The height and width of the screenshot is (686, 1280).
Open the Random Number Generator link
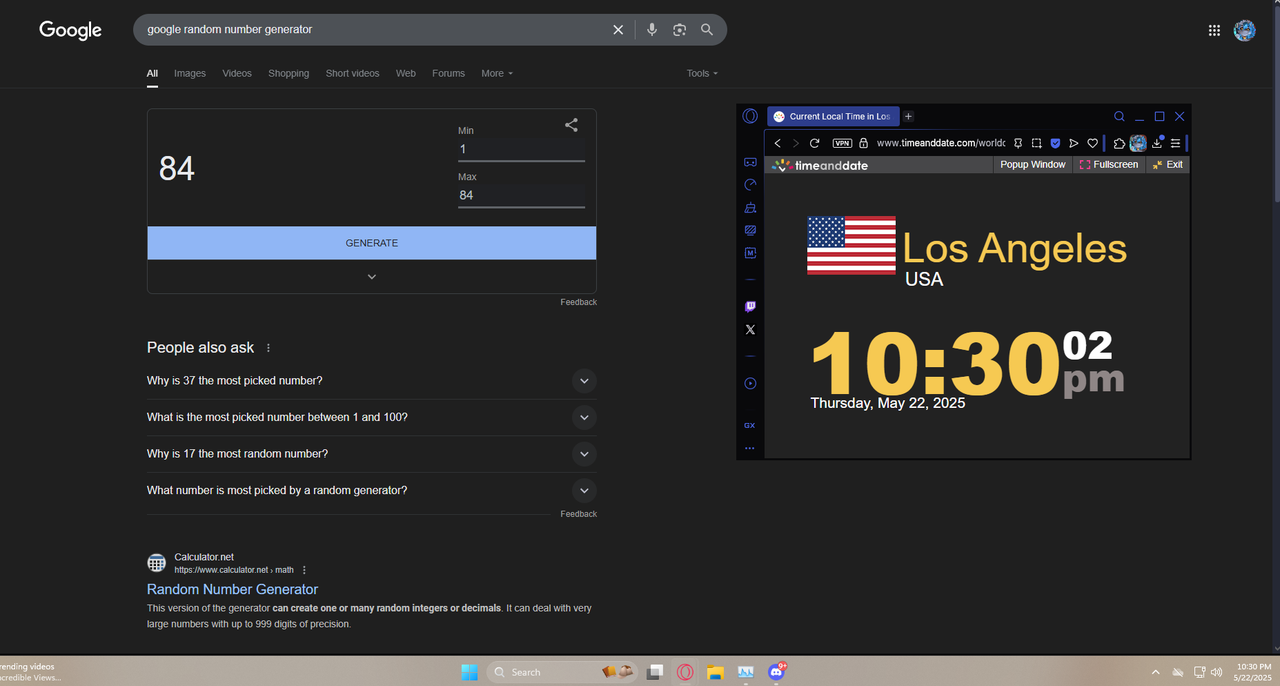pyautogui.click(x=232, y=590)
